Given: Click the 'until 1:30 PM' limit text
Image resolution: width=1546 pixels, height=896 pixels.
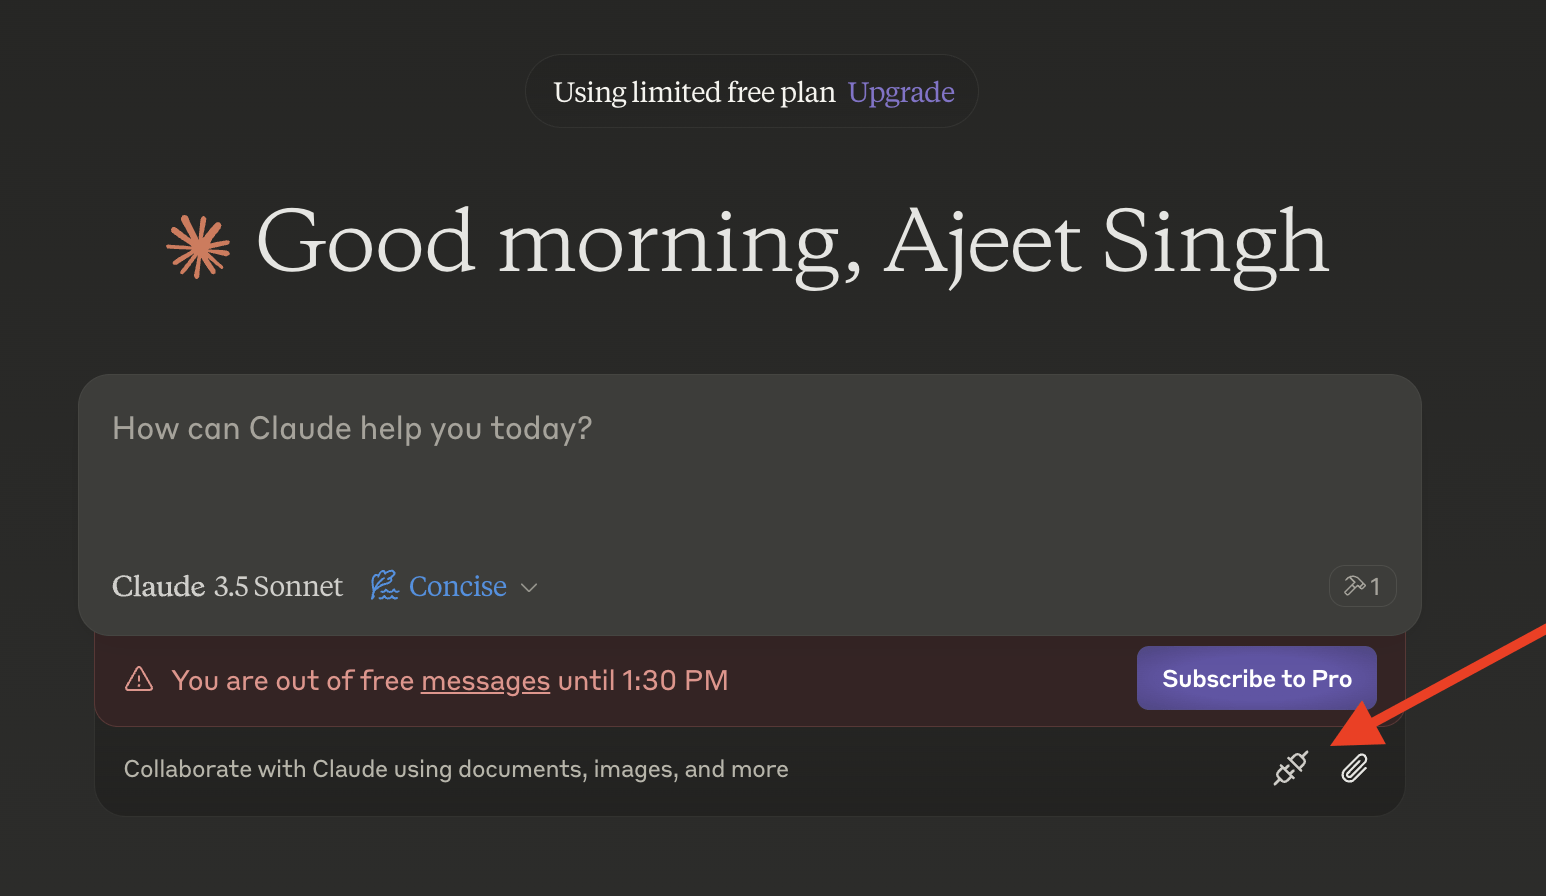Looking at the screenshot, I should tap(643, 681).
